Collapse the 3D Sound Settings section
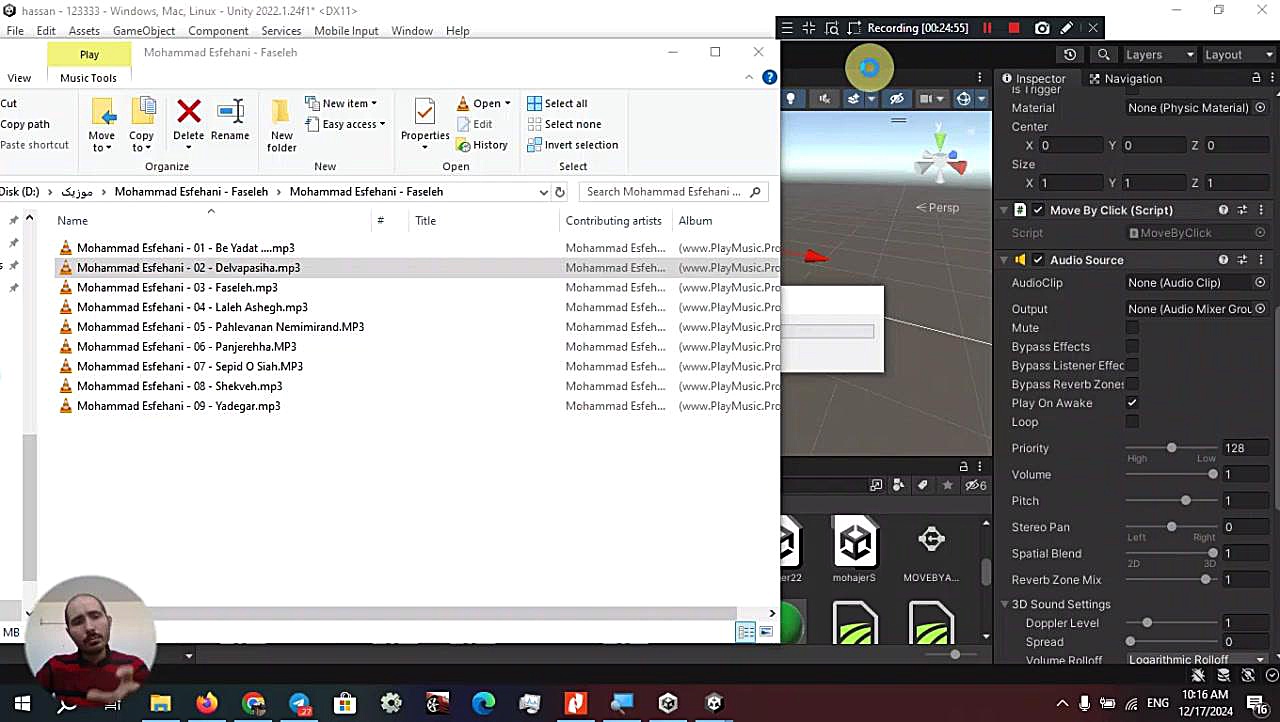Viewport: 1280px width, 722px height. click(x=1005, y=604)
